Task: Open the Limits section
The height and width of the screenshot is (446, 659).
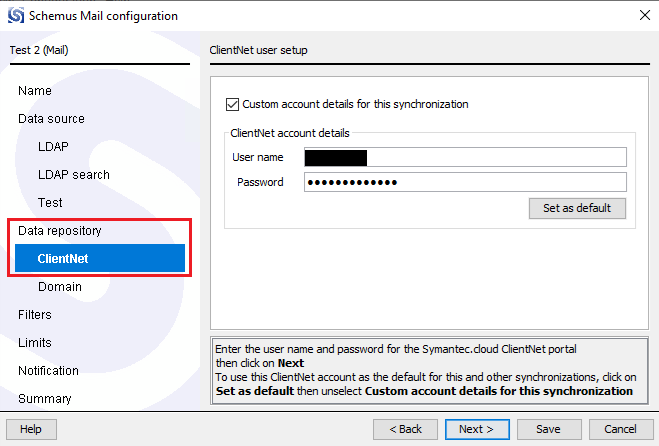Action: [x=34, y=343]
